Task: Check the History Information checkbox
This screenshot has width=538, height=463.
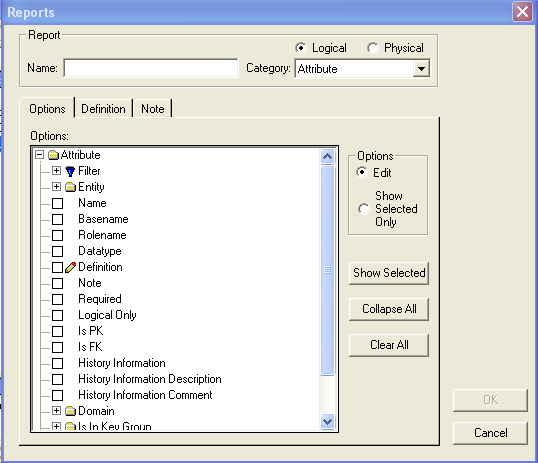Action: tap(57, 363)
